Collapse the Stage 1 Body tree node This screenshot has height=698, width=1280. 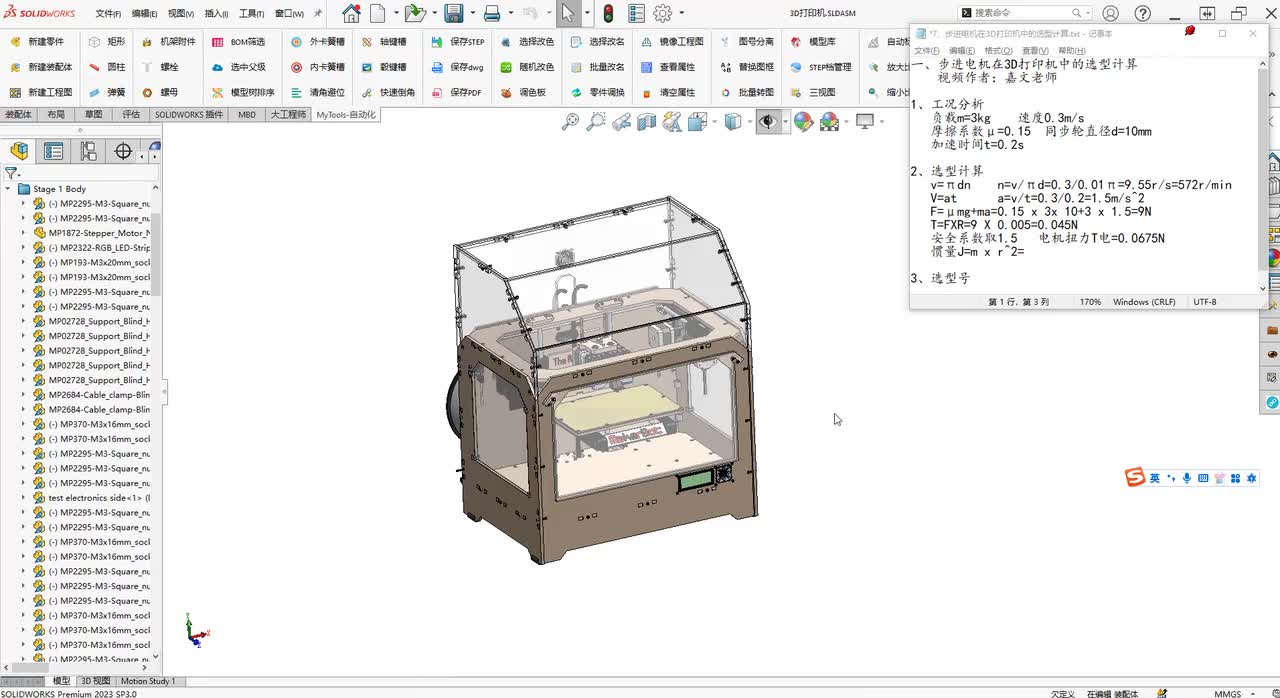pyautogui.click(x=8, y=189)
